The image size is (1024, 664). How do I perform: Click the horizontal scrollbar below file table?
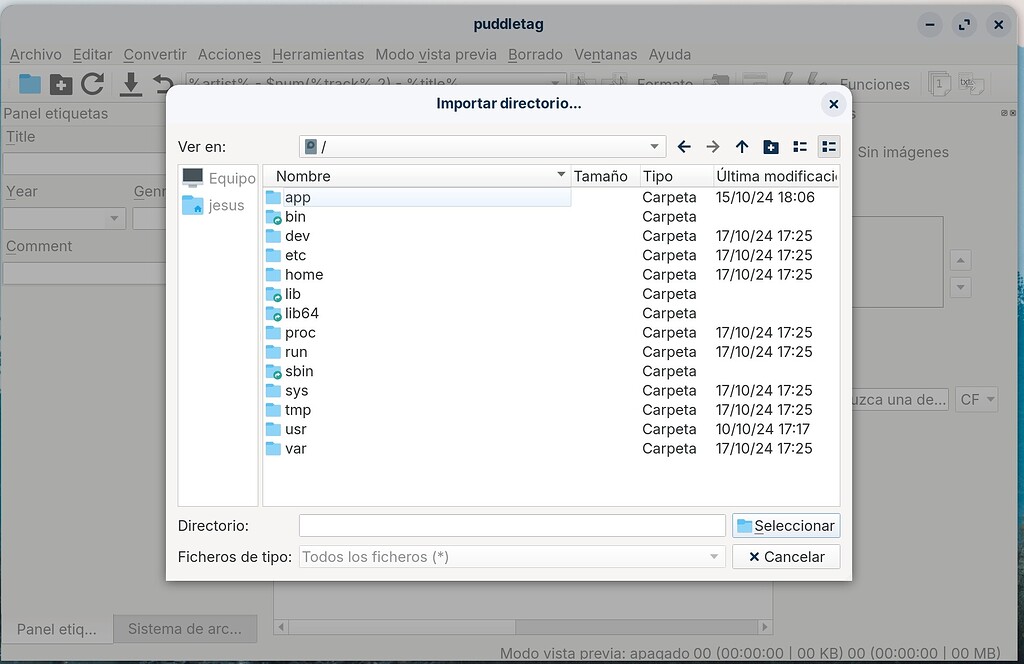tap(522, 627)
